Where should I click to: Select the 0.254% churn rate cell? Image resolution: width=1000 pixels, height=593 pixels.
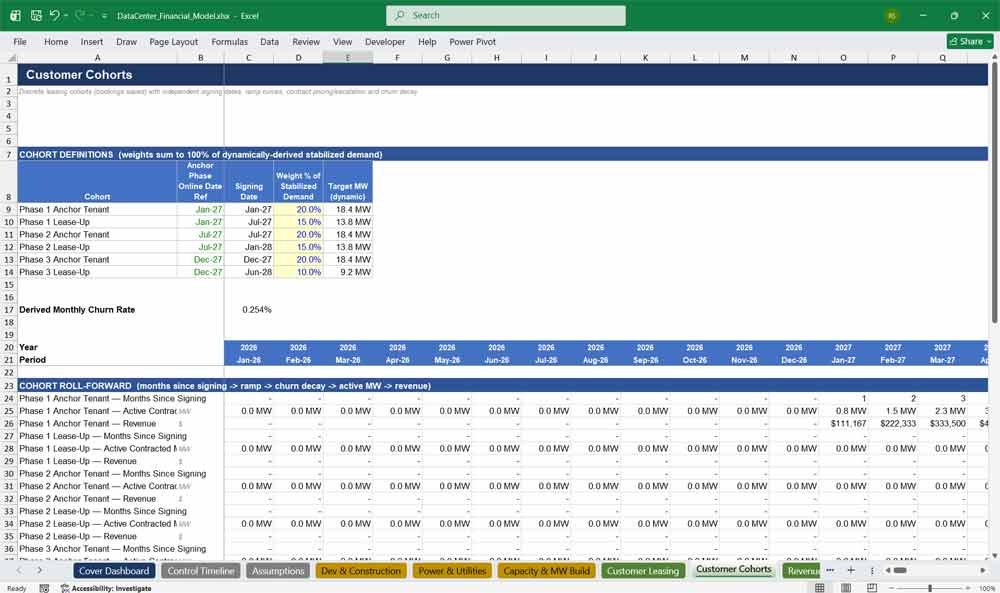pos(249,310)
